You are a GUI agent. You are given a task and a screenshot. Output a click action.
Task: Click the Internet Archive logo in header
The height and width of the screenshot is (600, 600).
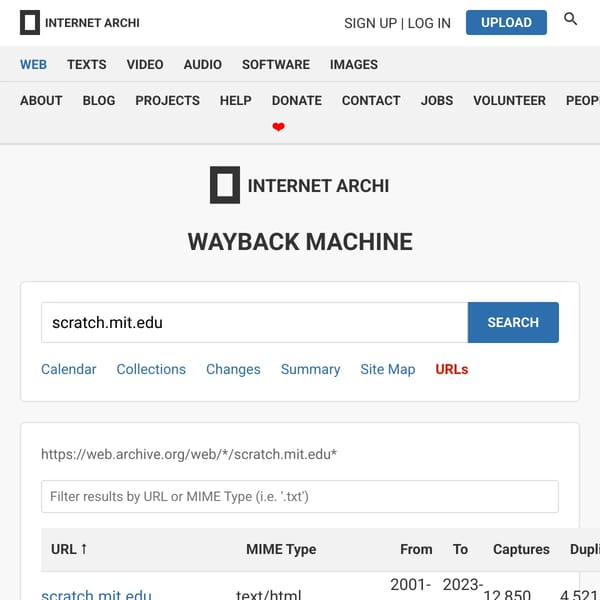(x=80, y=23)
